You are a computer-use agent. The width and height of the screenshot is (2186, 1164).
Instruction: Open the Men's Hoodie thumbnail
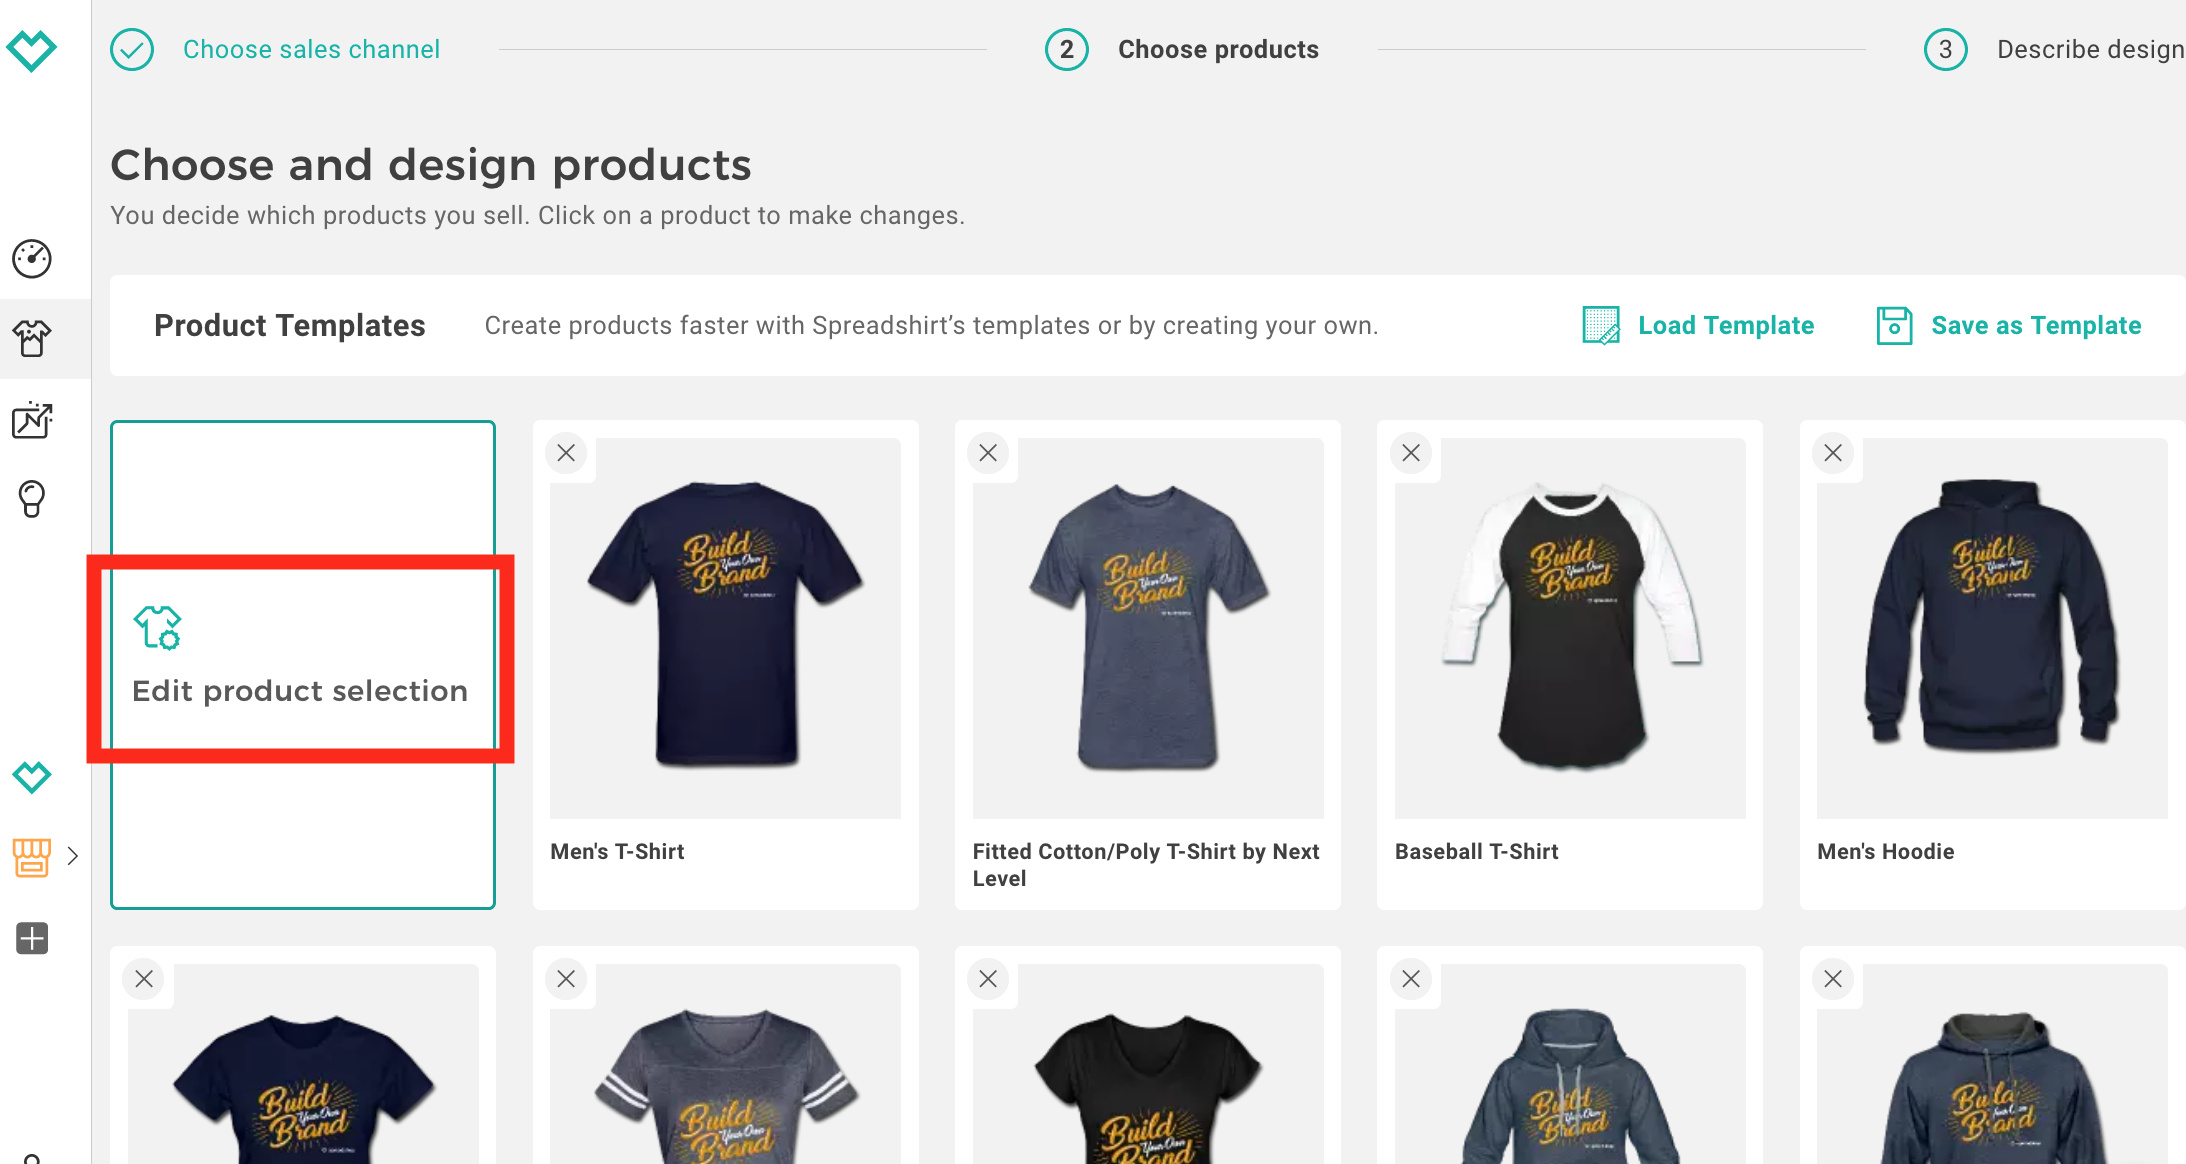pyautogui.click(x=1992, y=628)
